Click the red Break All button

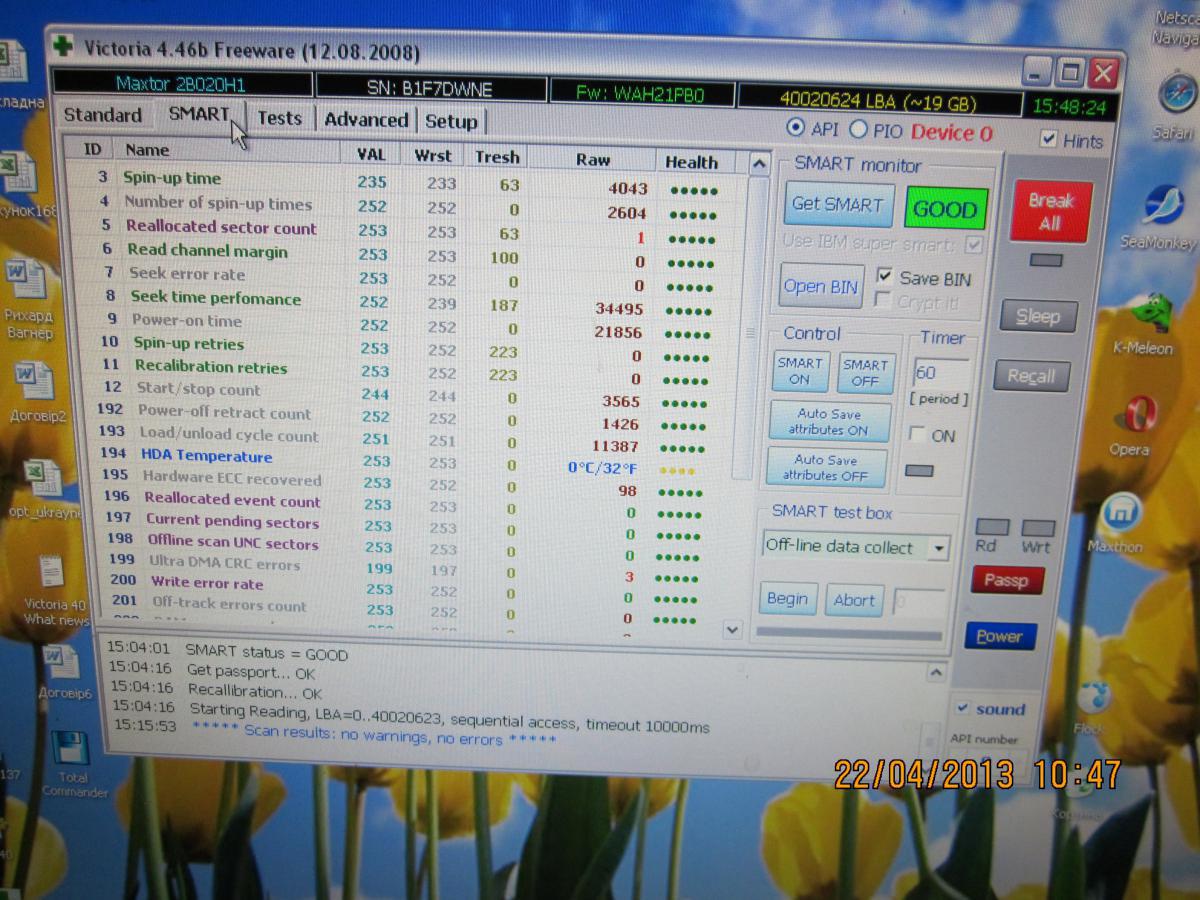[1049, 211]
